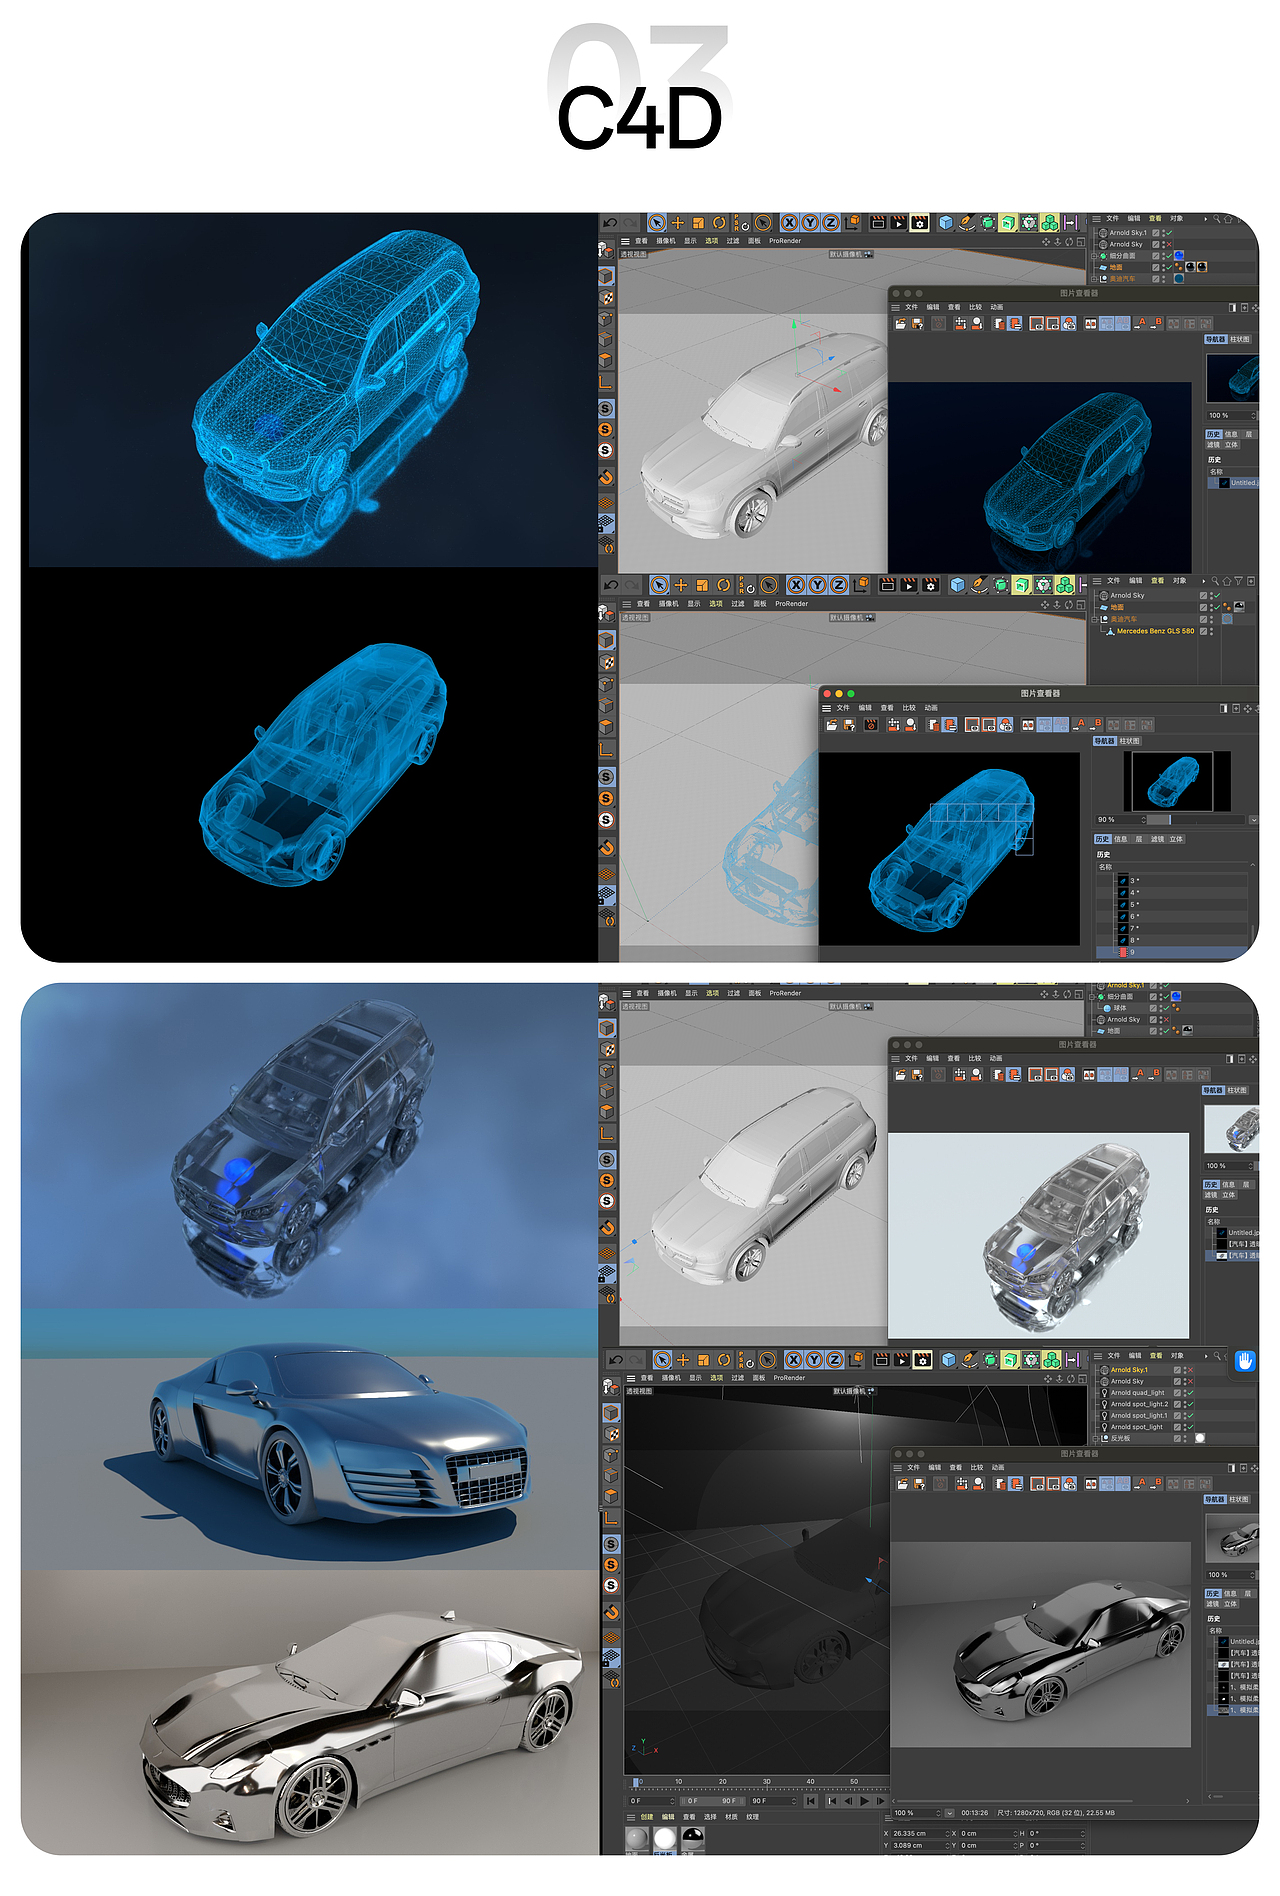Open 纹理 menu in material manager
The height and width of the screenshot is (1896, 1280).
coord(753,1817)
